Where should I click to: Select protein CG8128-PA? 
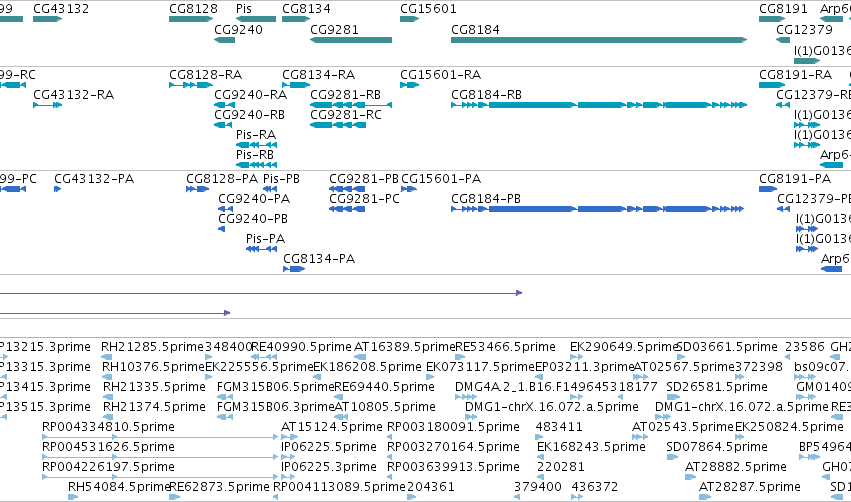click(x=198, y=189)
